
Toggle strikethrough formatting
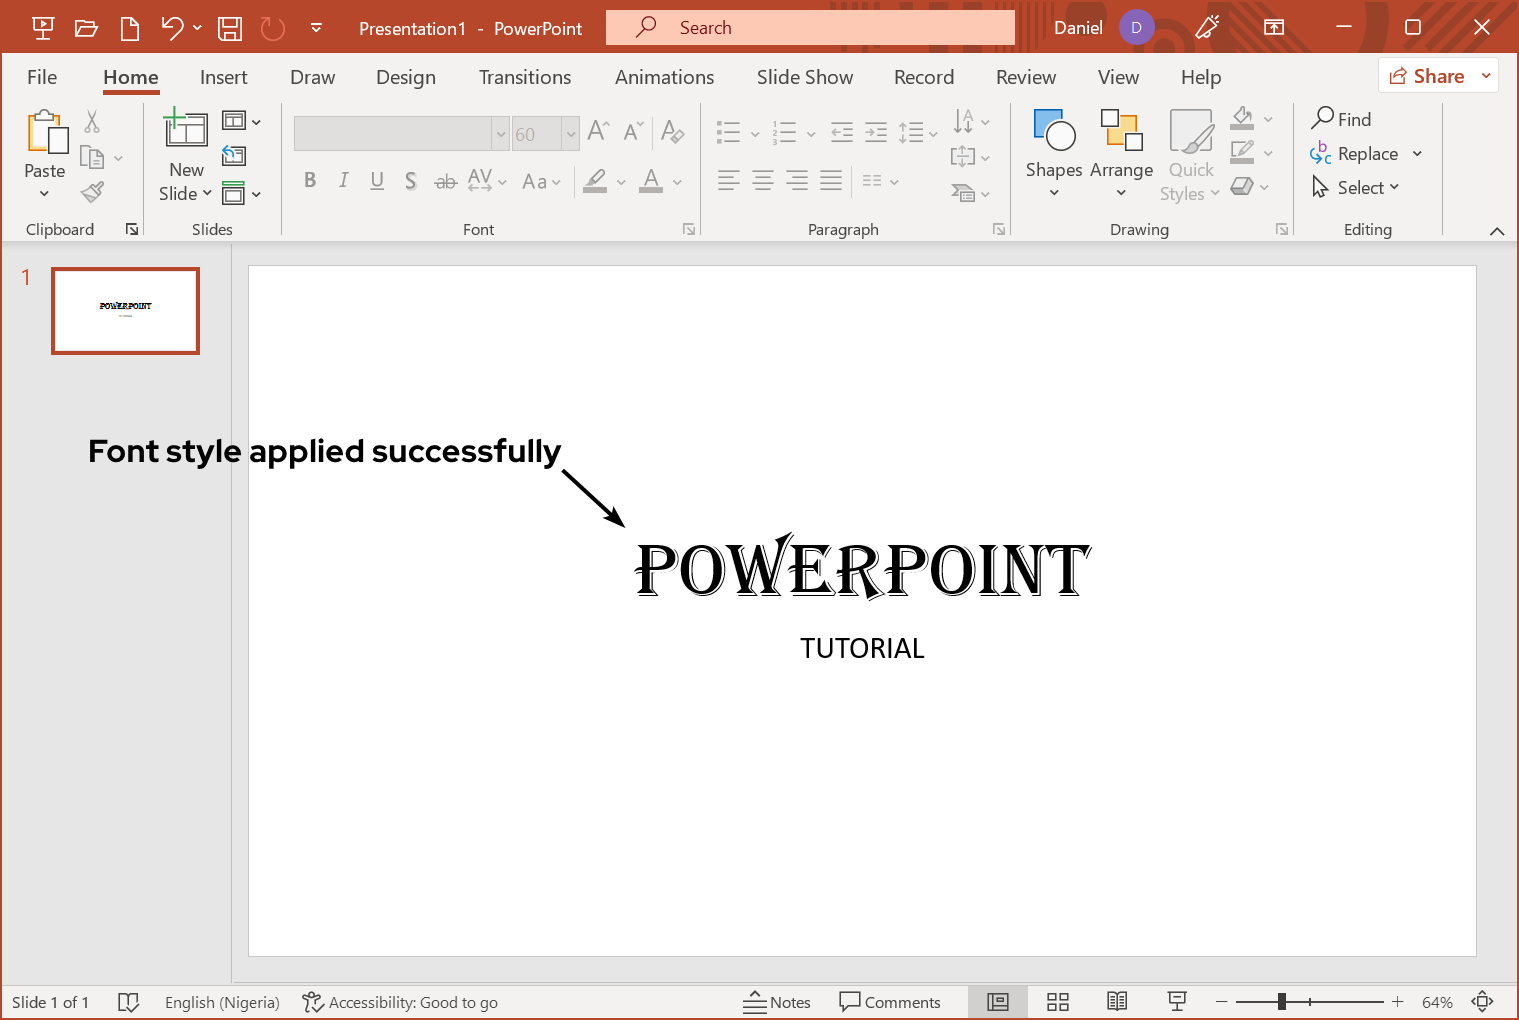445,180
